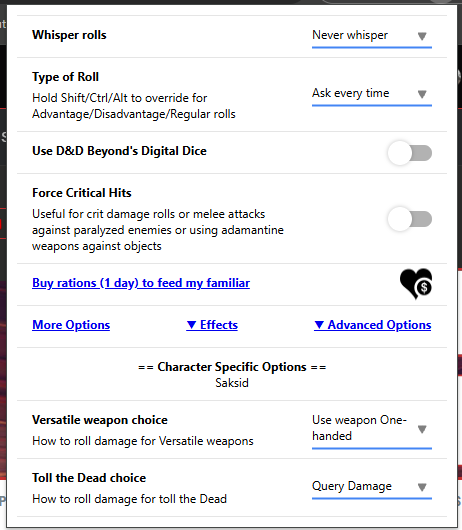The image size is (462, 530).
Task: Open the More Options link
Action: pyautogui.click(x=71, y=325)
